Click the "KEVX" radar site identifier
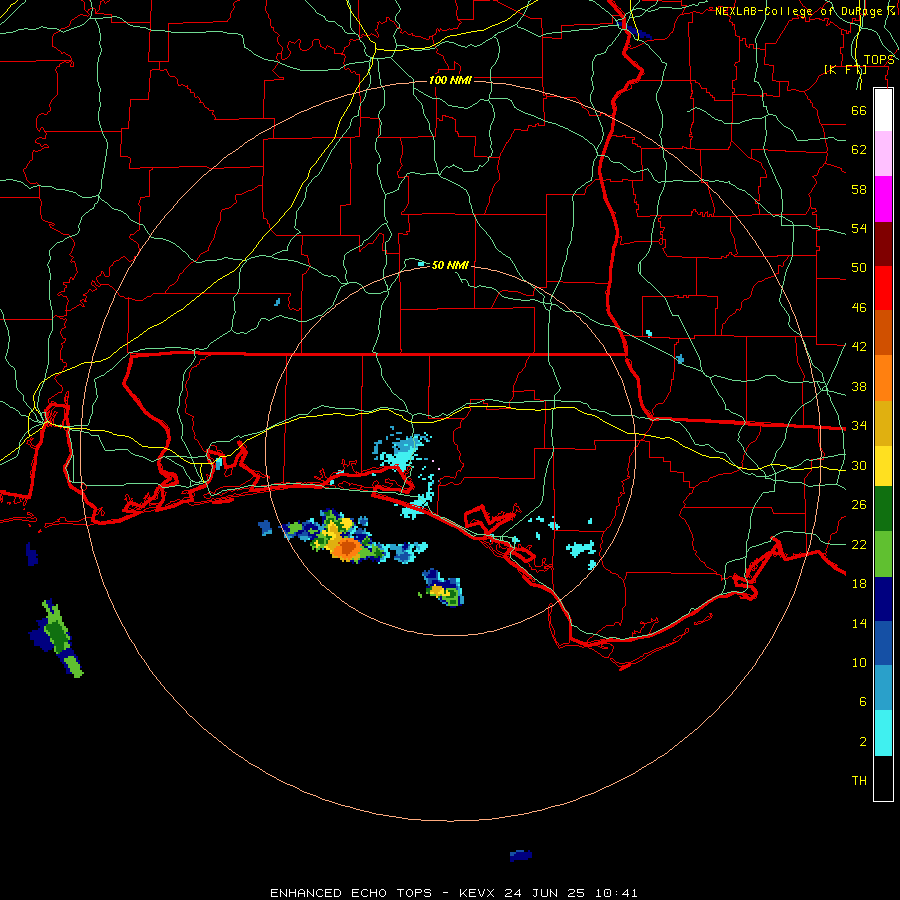900x900 pixels. (476, 893)
